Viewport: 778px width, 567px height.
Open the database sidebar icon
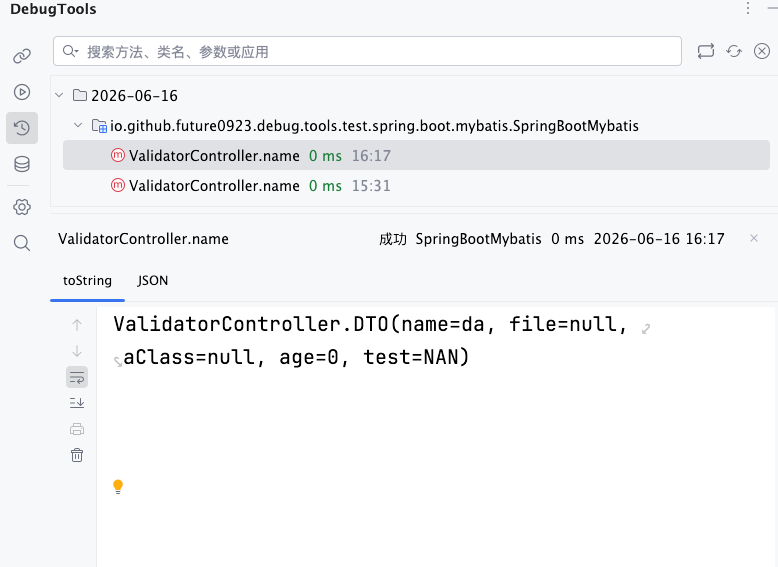22,164
